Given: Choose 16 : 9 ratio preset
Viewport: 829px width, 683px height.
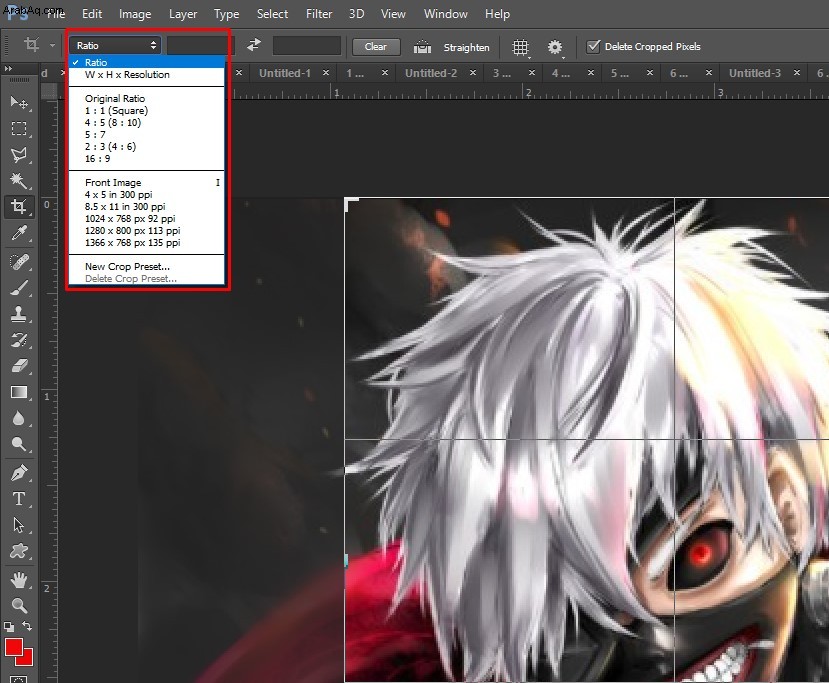Looking at the screenshot, I should [147, 159].
